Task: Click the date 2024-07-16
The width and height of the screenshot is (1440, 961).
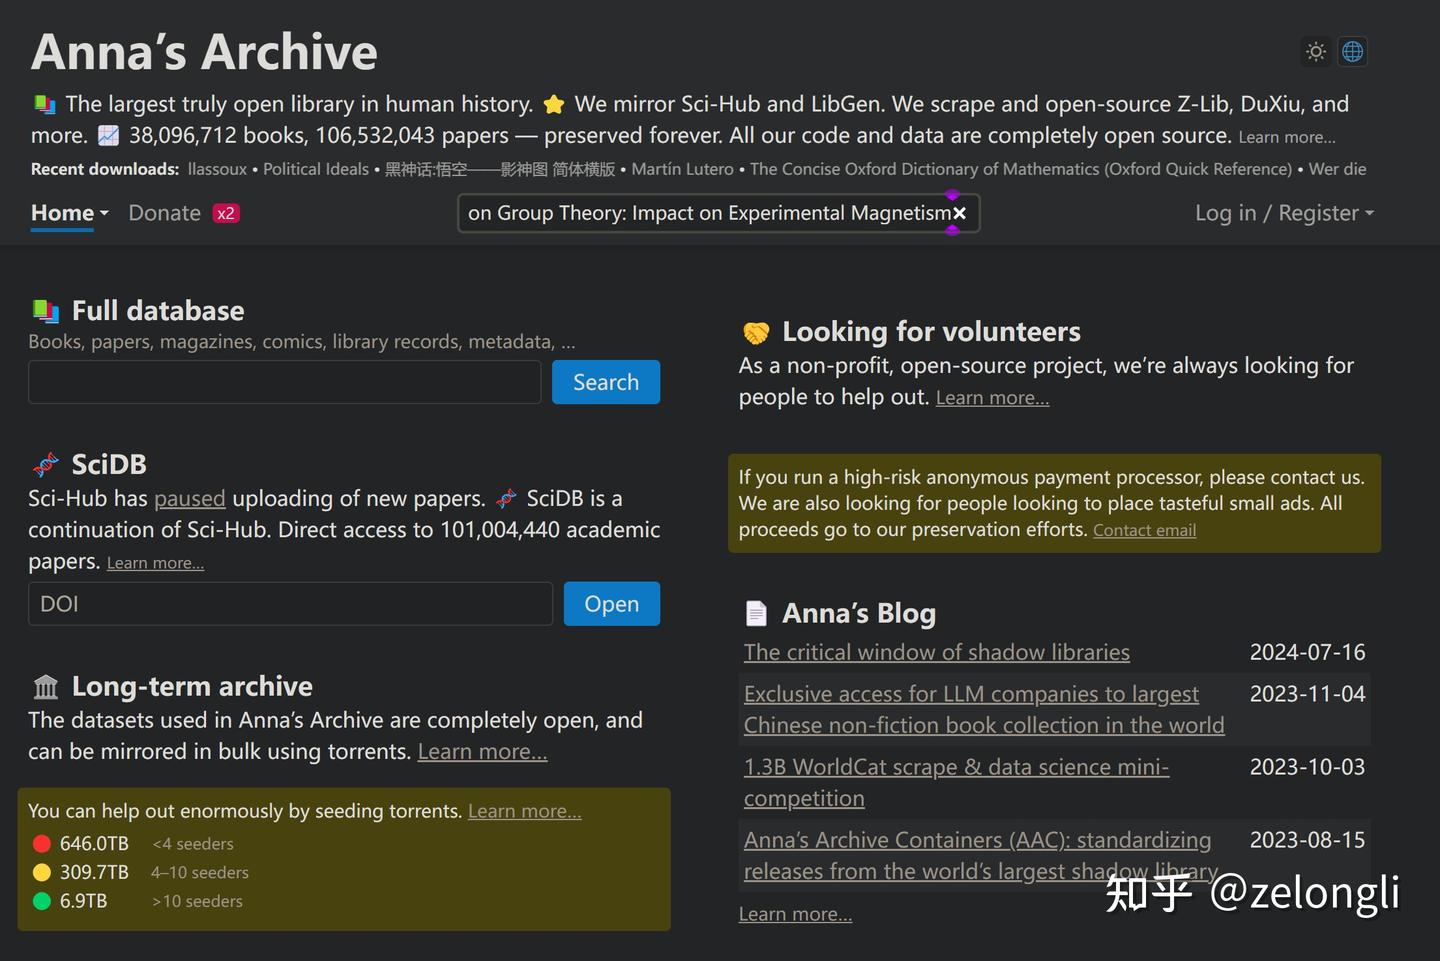Action: click(x=1307, y=652)
